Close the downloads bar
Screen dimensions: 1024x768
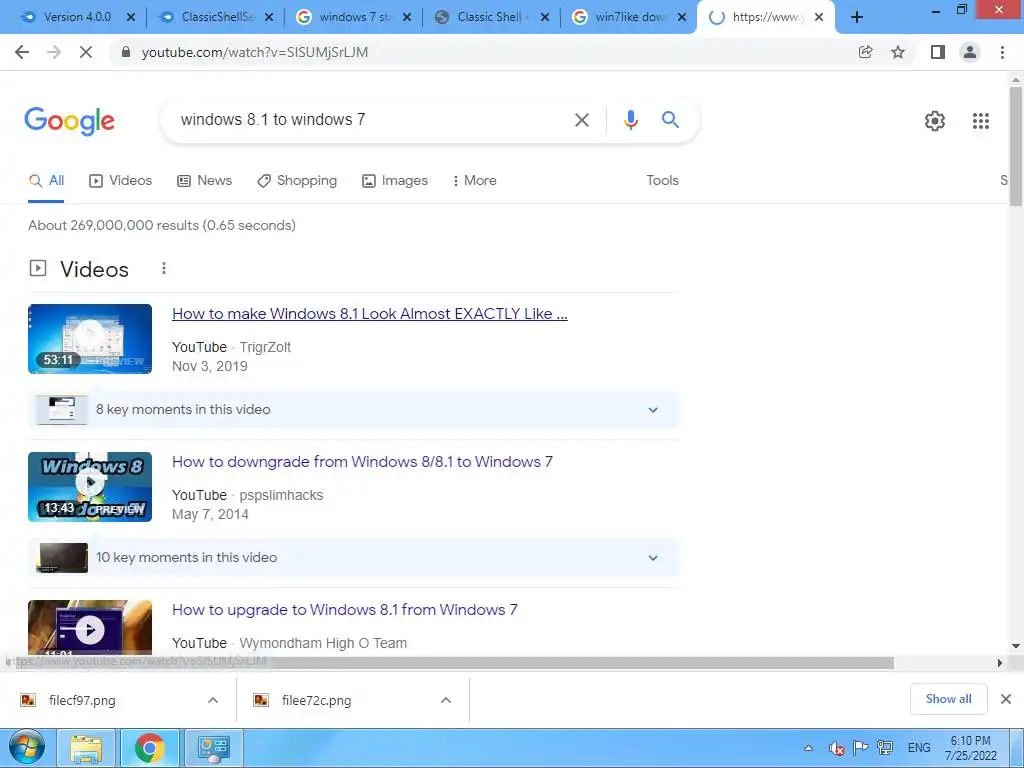tap(1006, 699)
